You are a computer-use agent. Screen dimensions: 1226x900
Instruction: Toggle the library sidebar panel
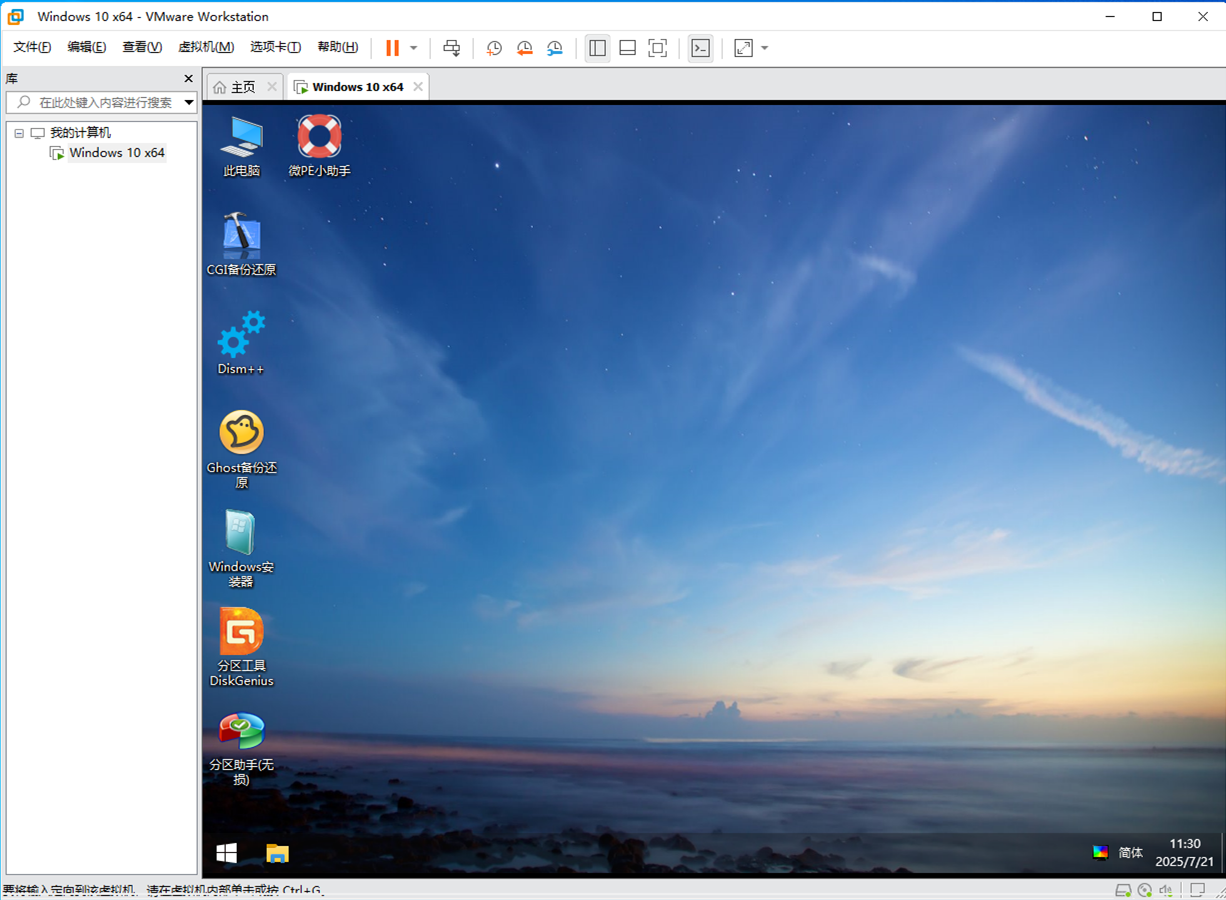click(597, 47)
